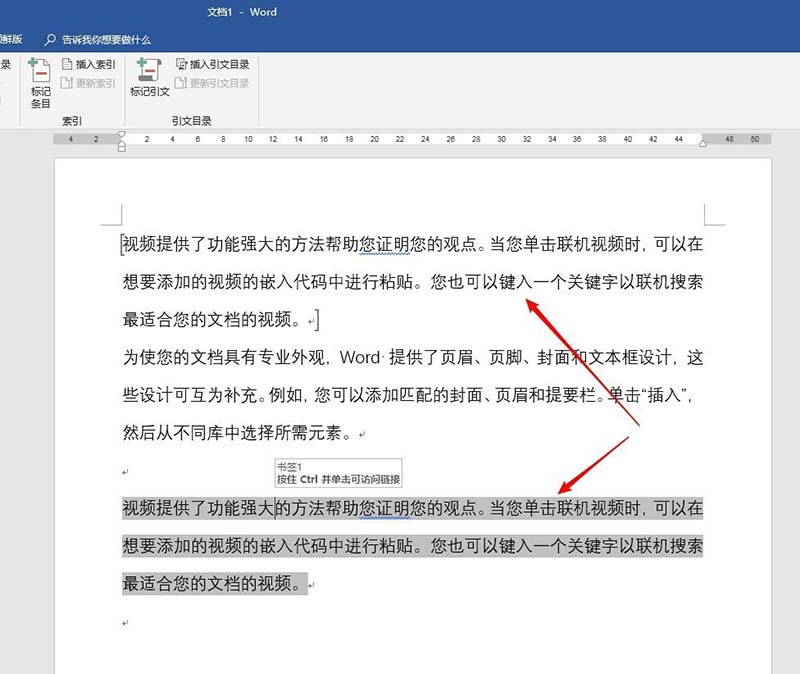Screen dimensions: 800x674
Task: Click the first-line indent marker on ruler
Action: (121, 135)
